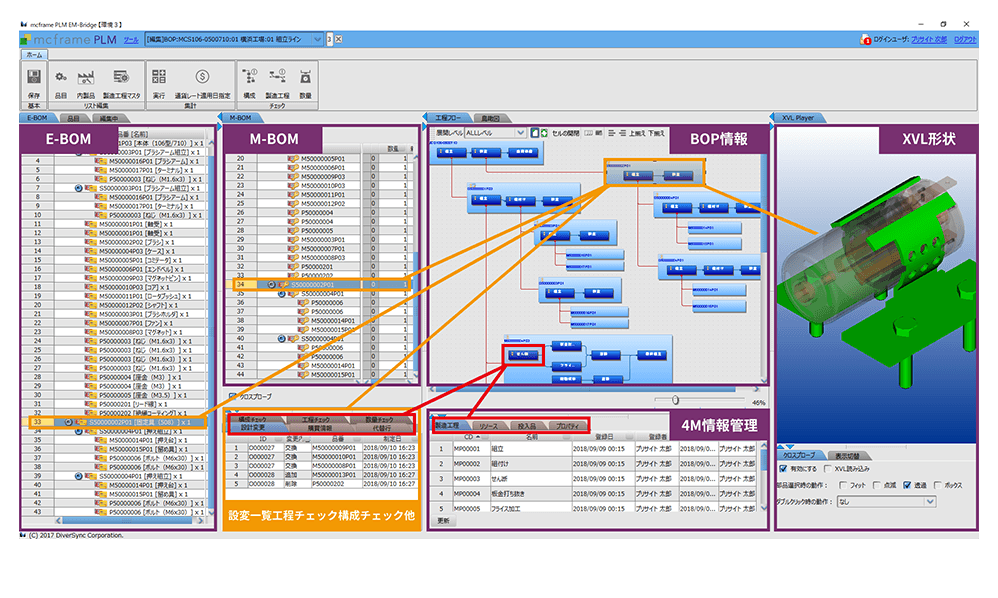Run aggregation with the 実行 icon

coord(159,77)
